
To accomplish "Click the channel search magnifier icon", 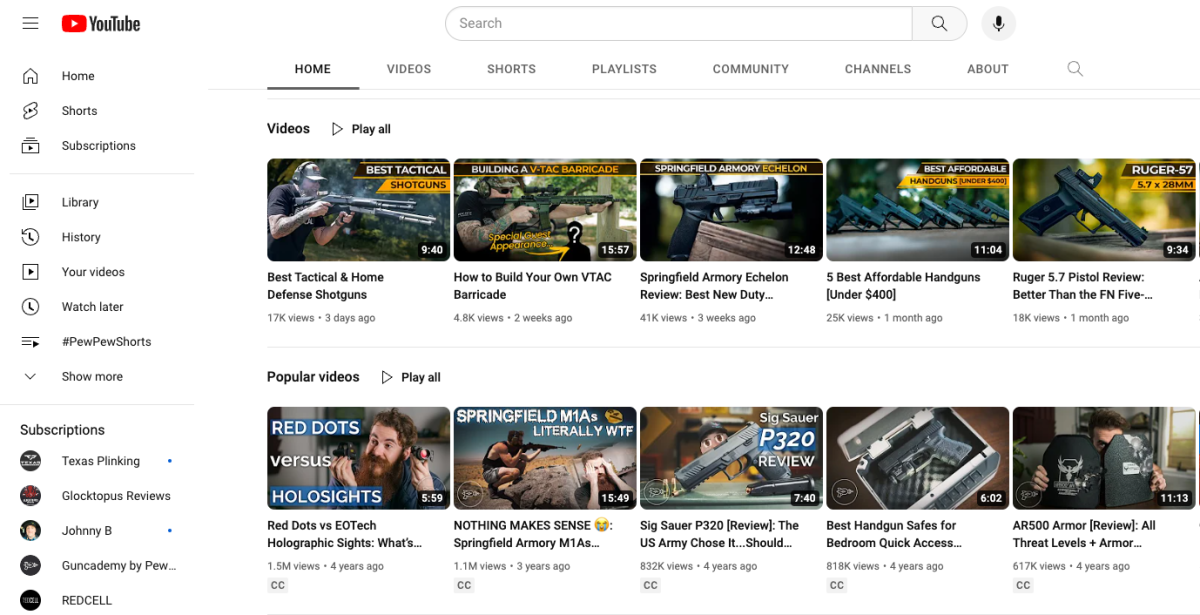I will coord(1075,69).
